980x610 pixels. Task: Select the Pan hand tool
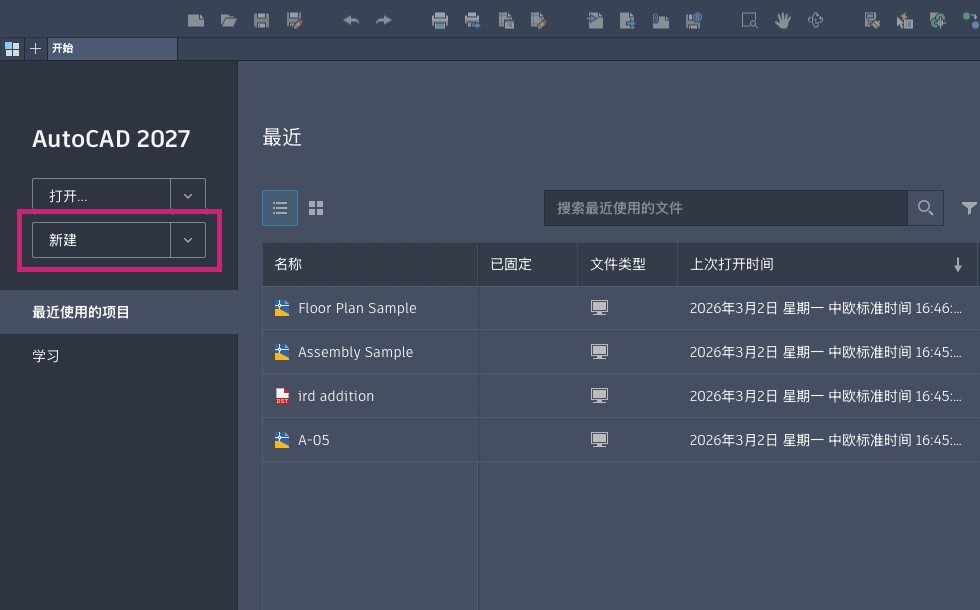coord(782,21)
